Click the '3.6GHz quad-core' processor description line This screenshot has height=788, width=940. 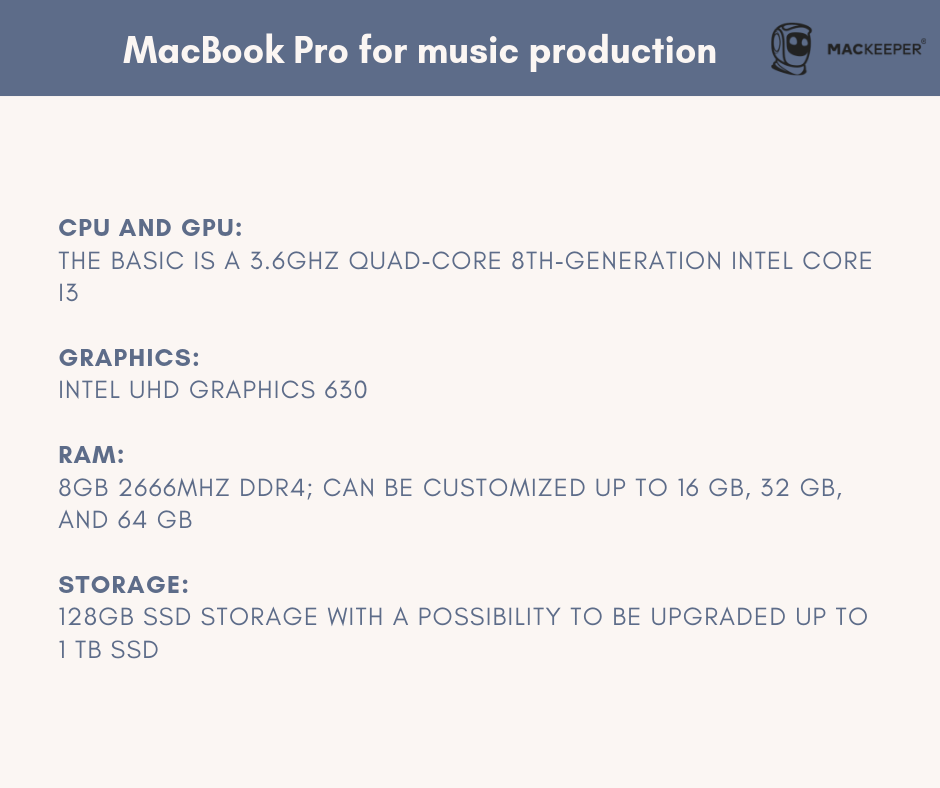pyautogui.click(x=465, y=261)
